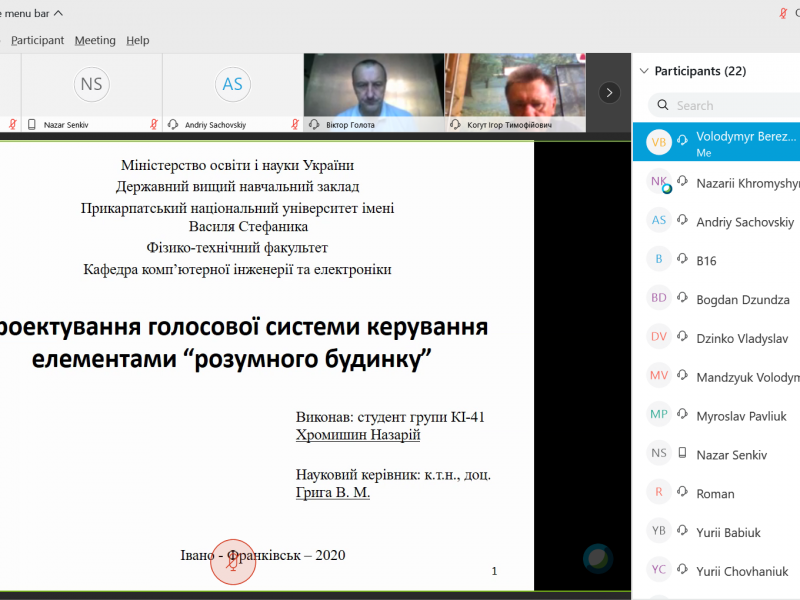This screenshot has height=600, width=800.
Task: Click the NS avatar in video strip
Action: click(x=91, y=84)
